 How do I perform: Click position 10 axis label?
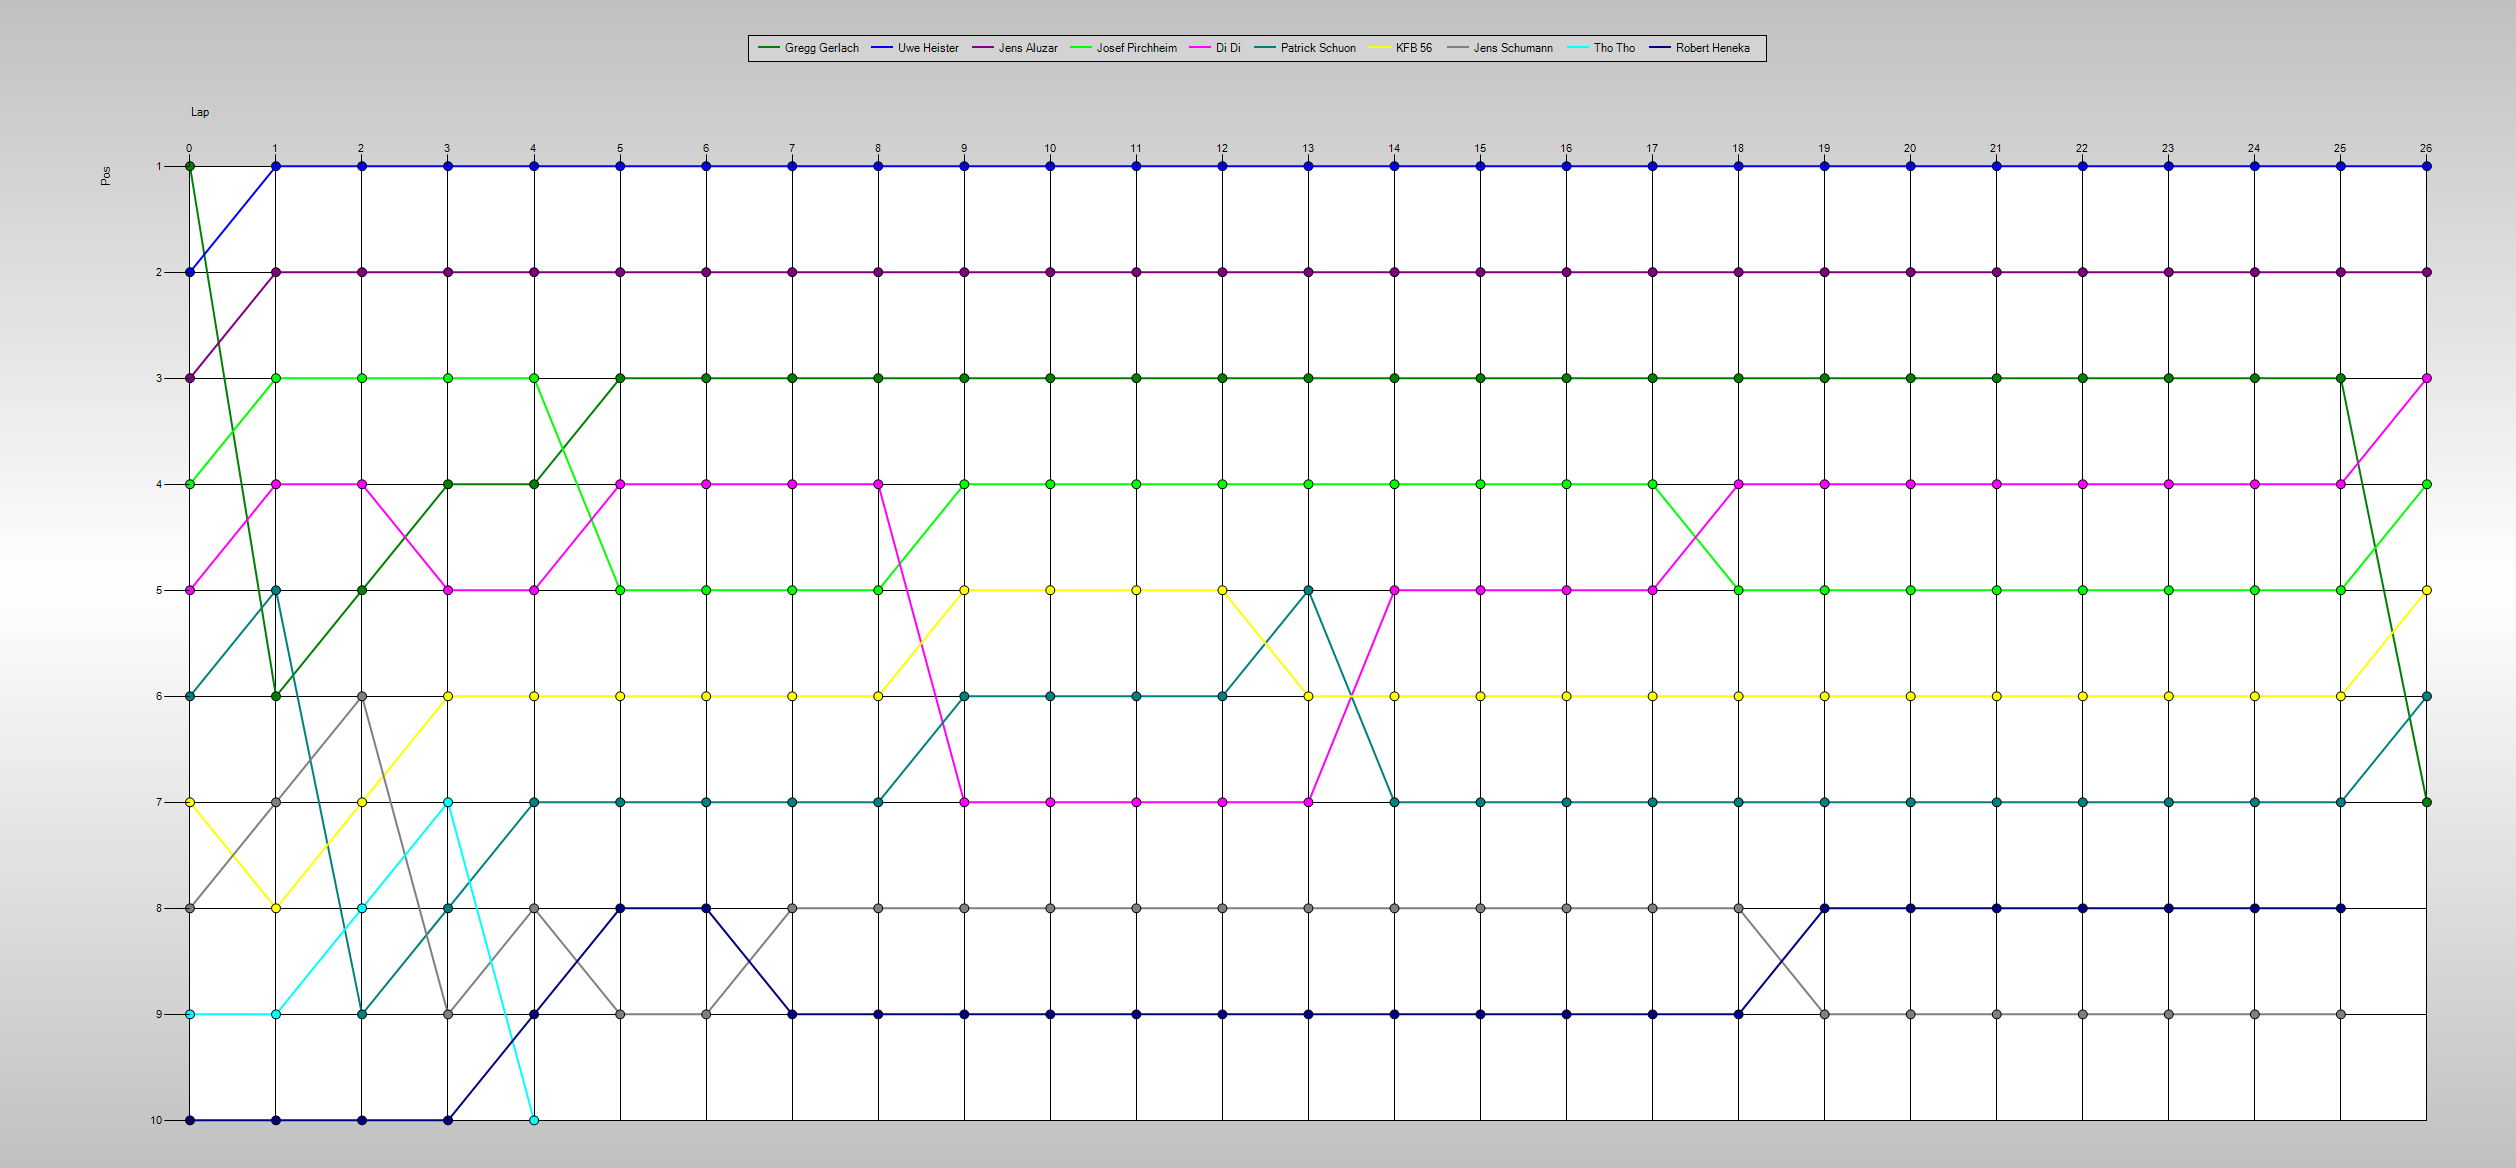pos(156,1120)
